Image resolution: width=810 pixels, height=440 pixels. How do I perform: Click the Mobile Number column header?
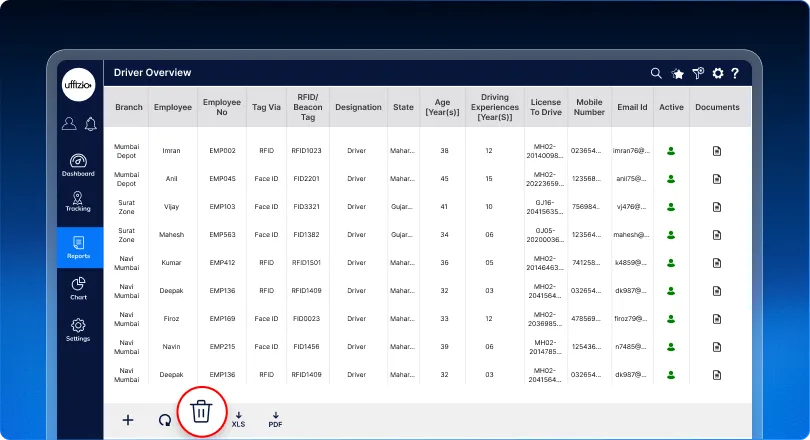(x=589, y=107)
